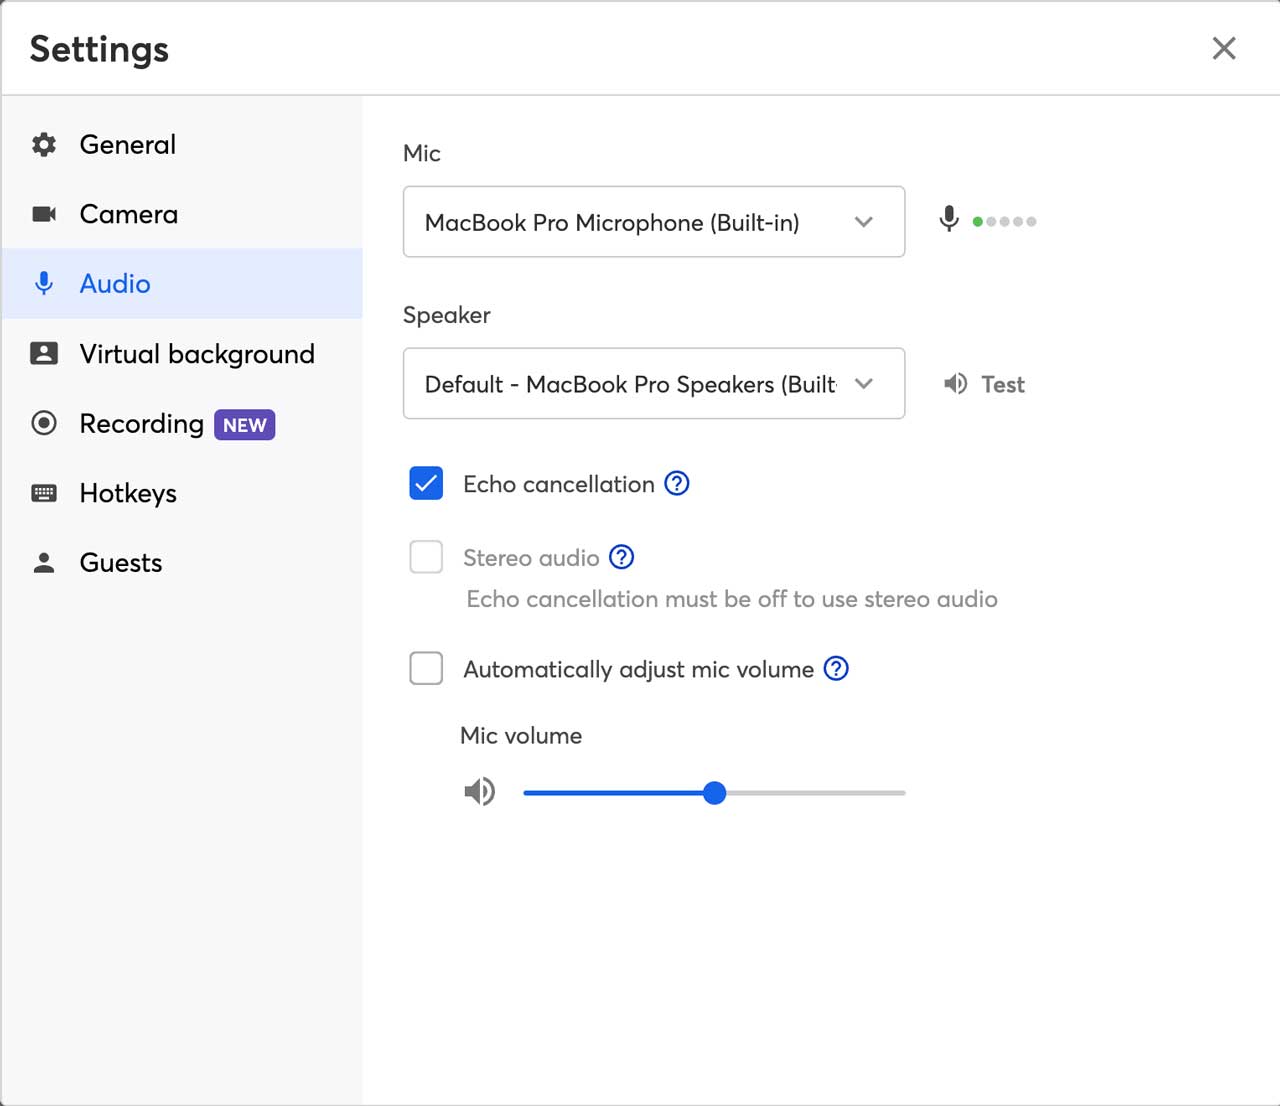
Task: Open the General settings tab
Action: [x=182, y=145]
